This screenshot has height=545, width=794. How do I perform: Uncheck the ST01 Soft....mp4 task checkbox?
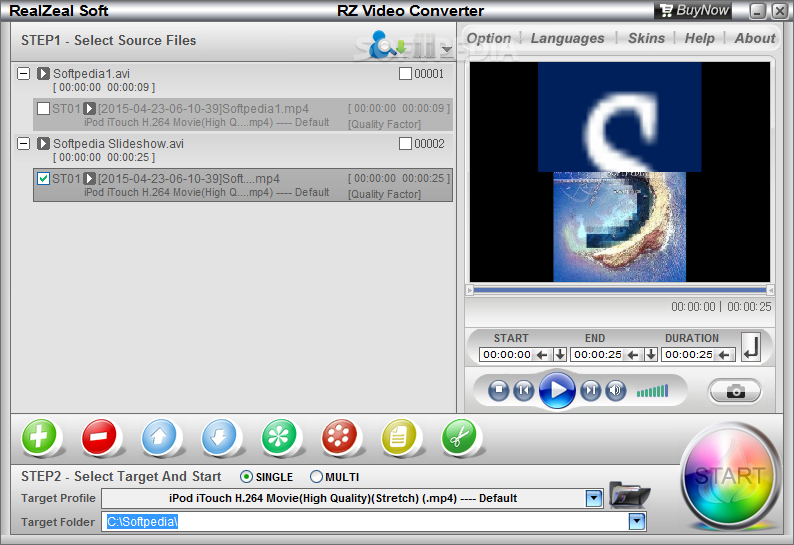click(44, 178)
